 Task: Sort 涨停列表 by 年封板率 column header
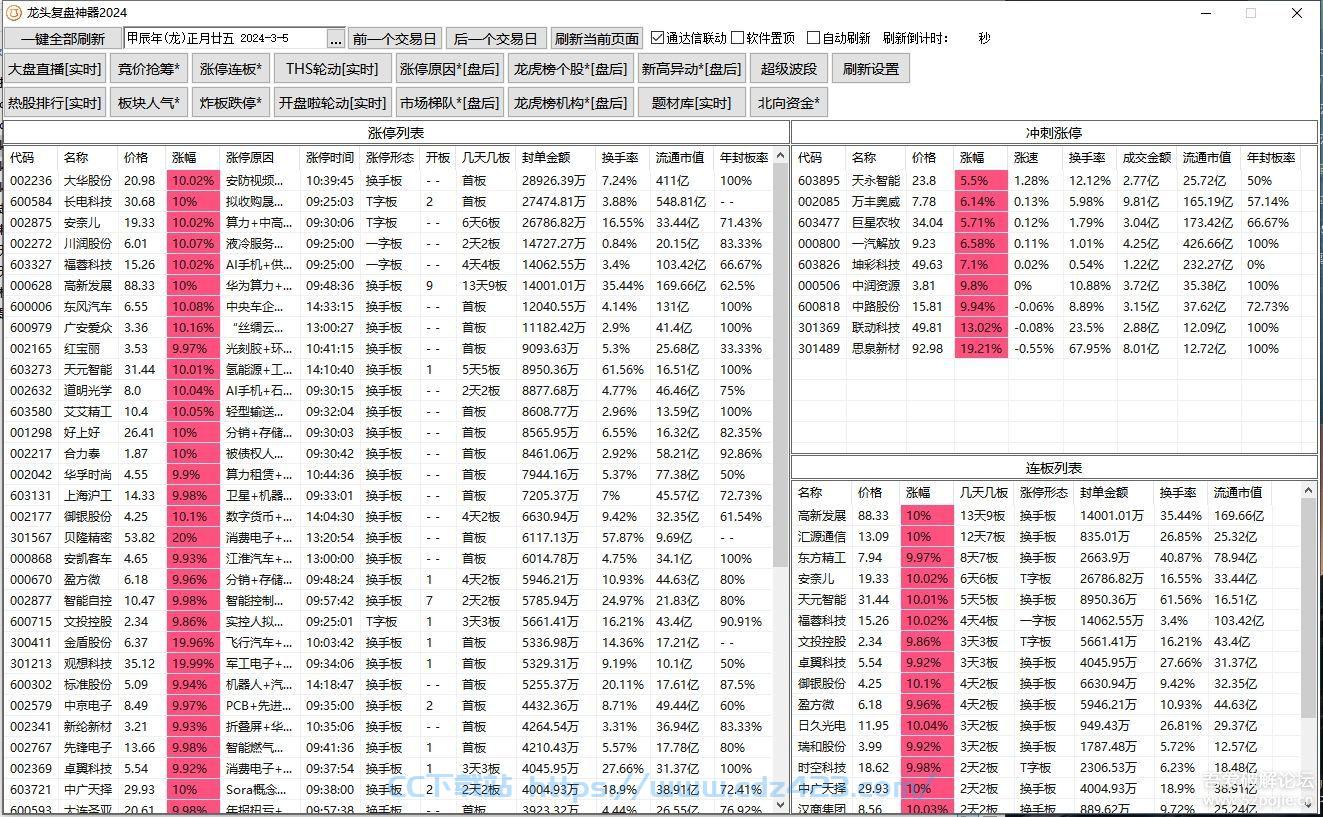tap(744, 158)
